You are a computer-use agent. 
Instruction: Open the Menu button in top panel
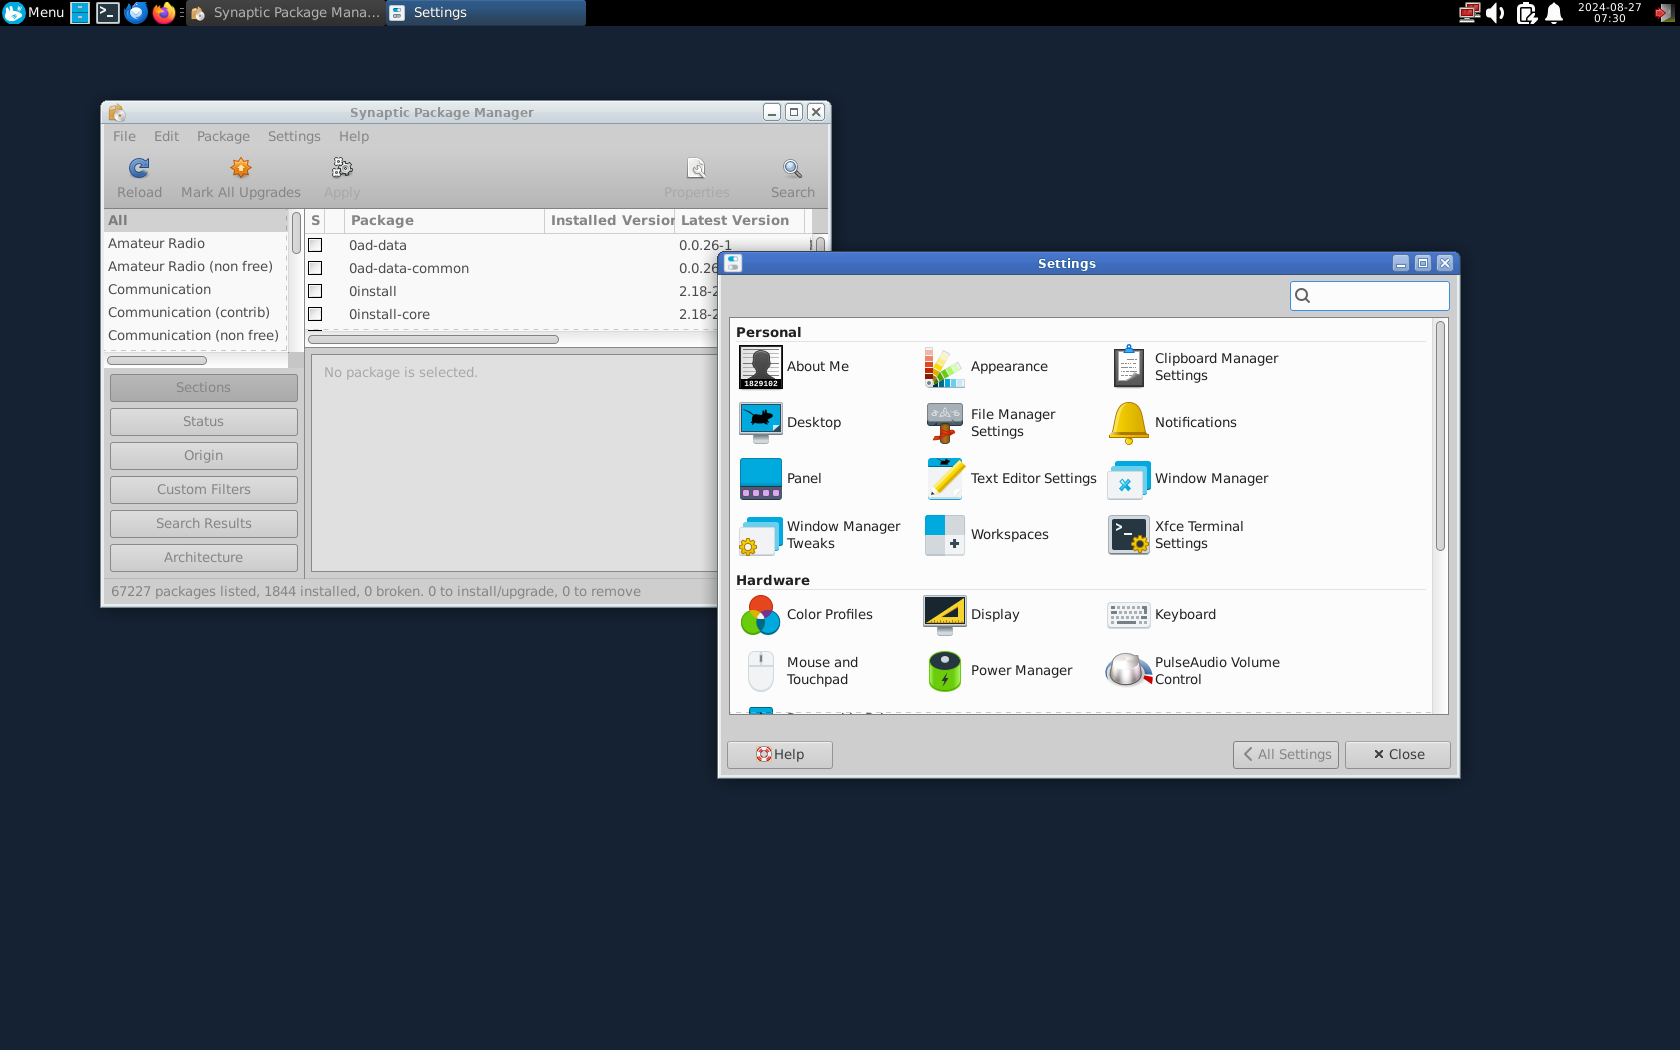coord(34,12)
